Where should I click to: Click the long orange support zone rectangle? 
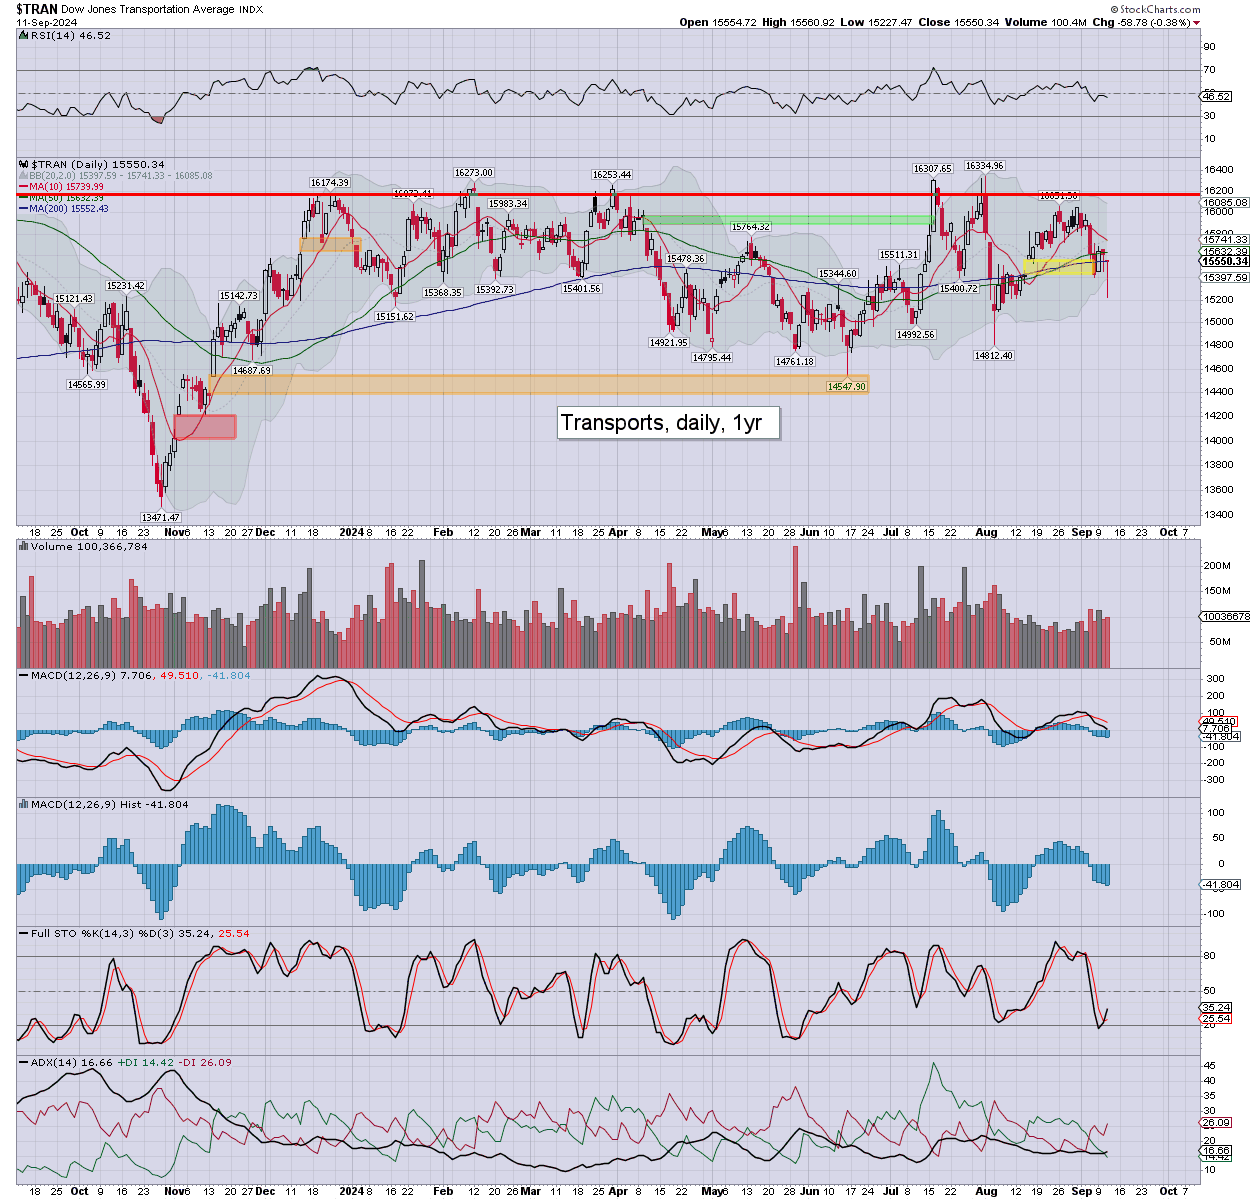click(x=538, y=384)
